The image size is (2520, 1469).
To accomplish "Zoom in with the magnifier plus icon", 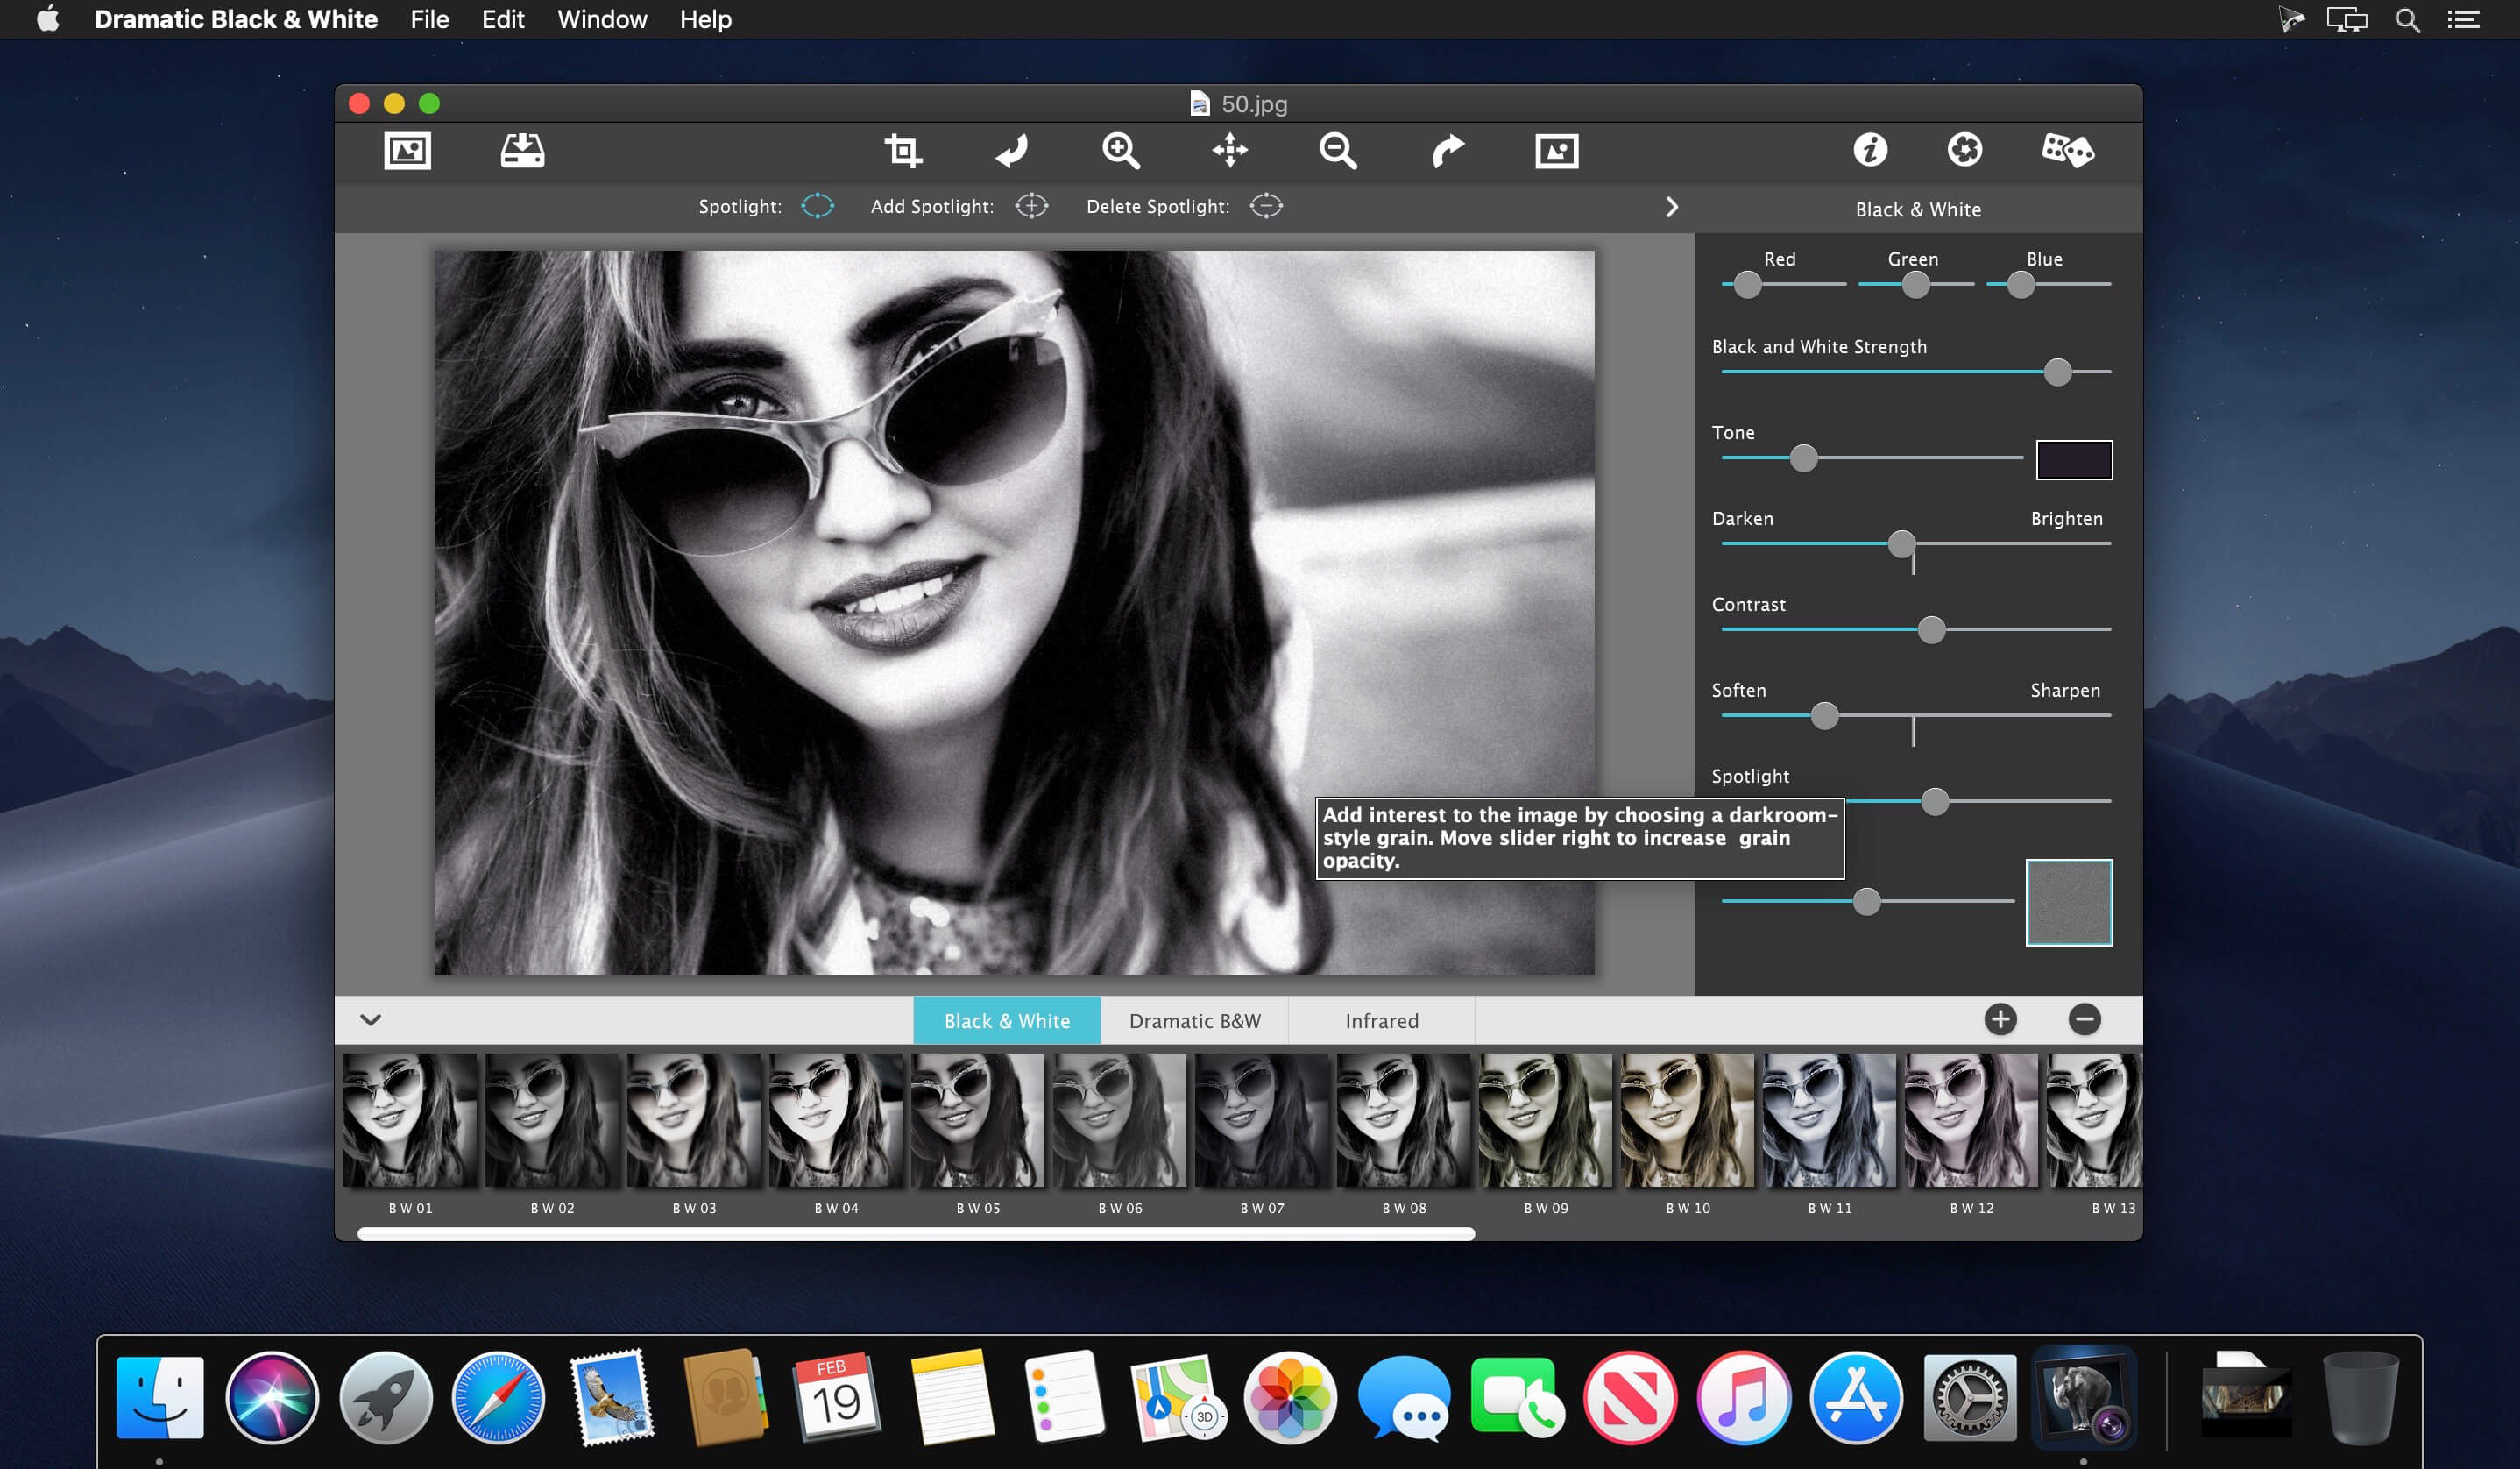I will click(x=1120, y=151).
